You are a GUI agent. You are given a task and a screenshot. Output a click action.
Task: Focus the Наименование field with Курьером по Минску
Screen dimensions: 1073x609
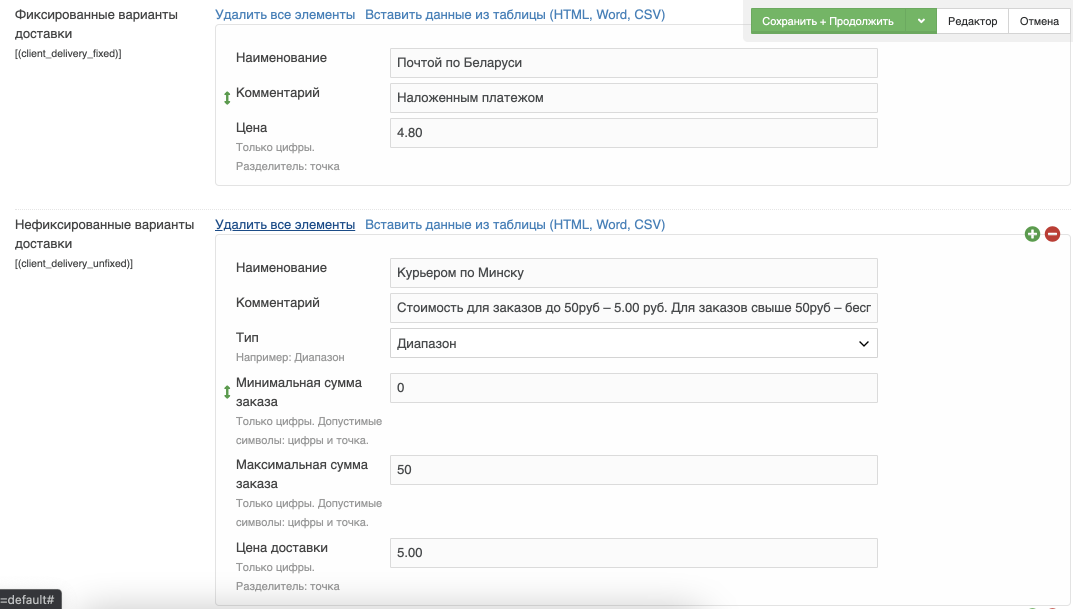click(x=633, y=273)
